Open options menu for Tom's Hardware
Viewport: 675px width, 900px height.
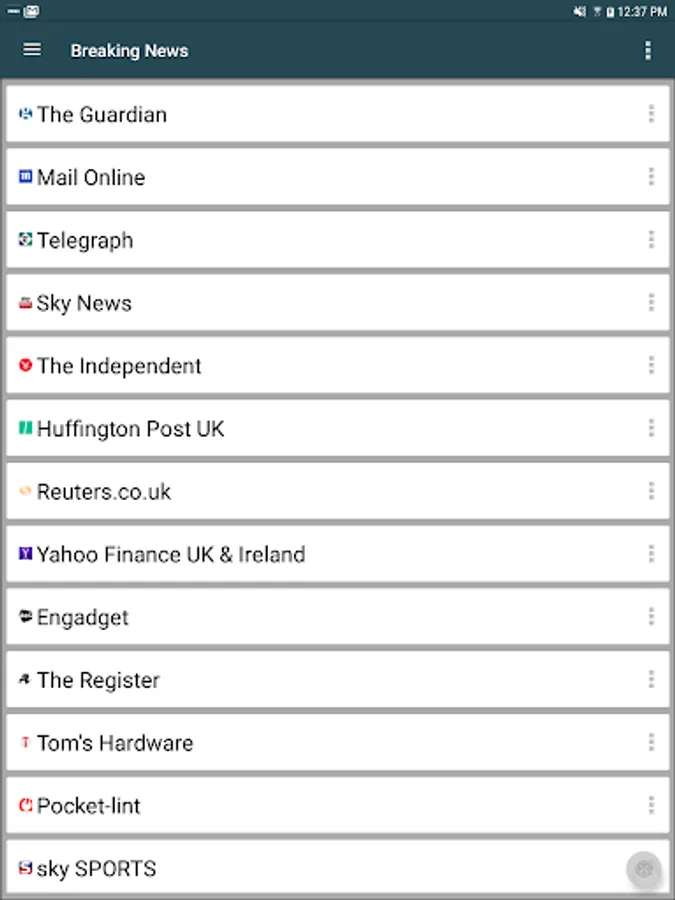[x=651, y=743]
